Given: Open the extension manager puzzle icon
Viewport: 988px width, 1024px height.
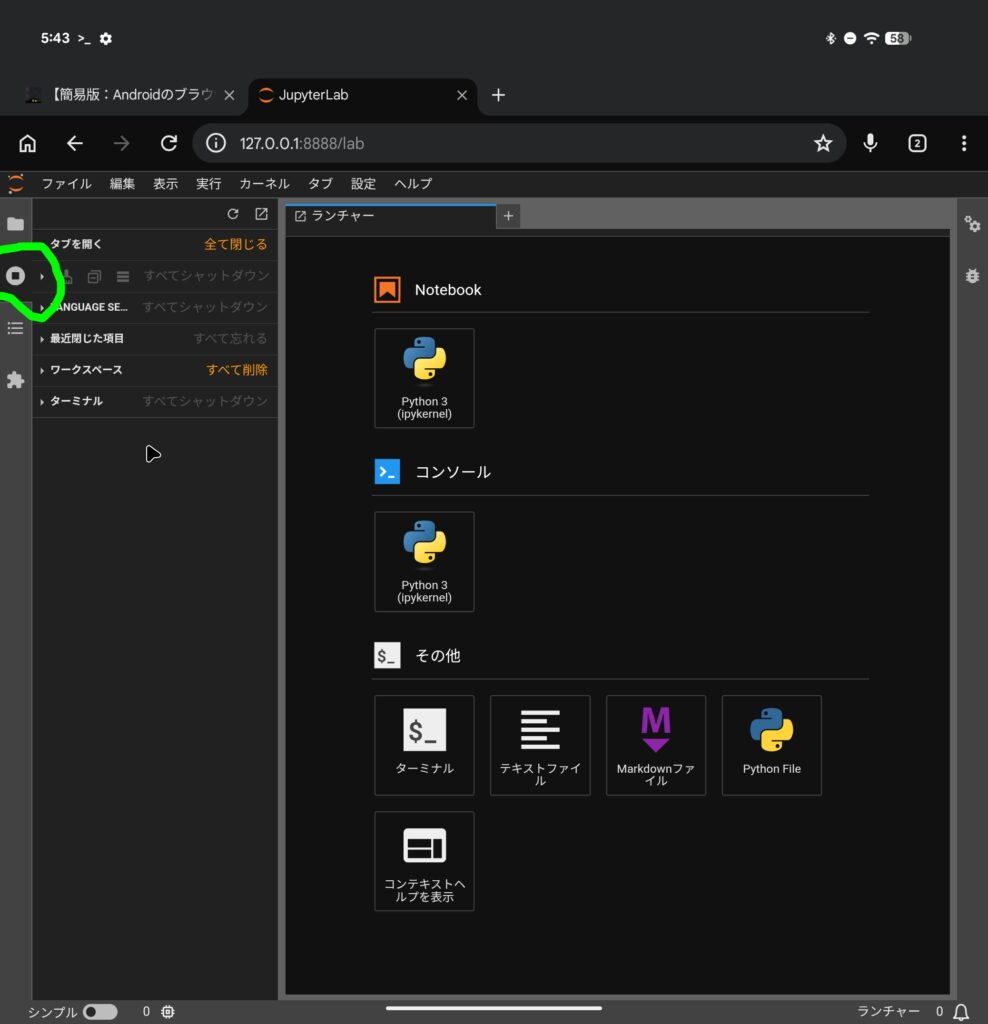Looking at the screenshot, I should [x=15, y=380].
